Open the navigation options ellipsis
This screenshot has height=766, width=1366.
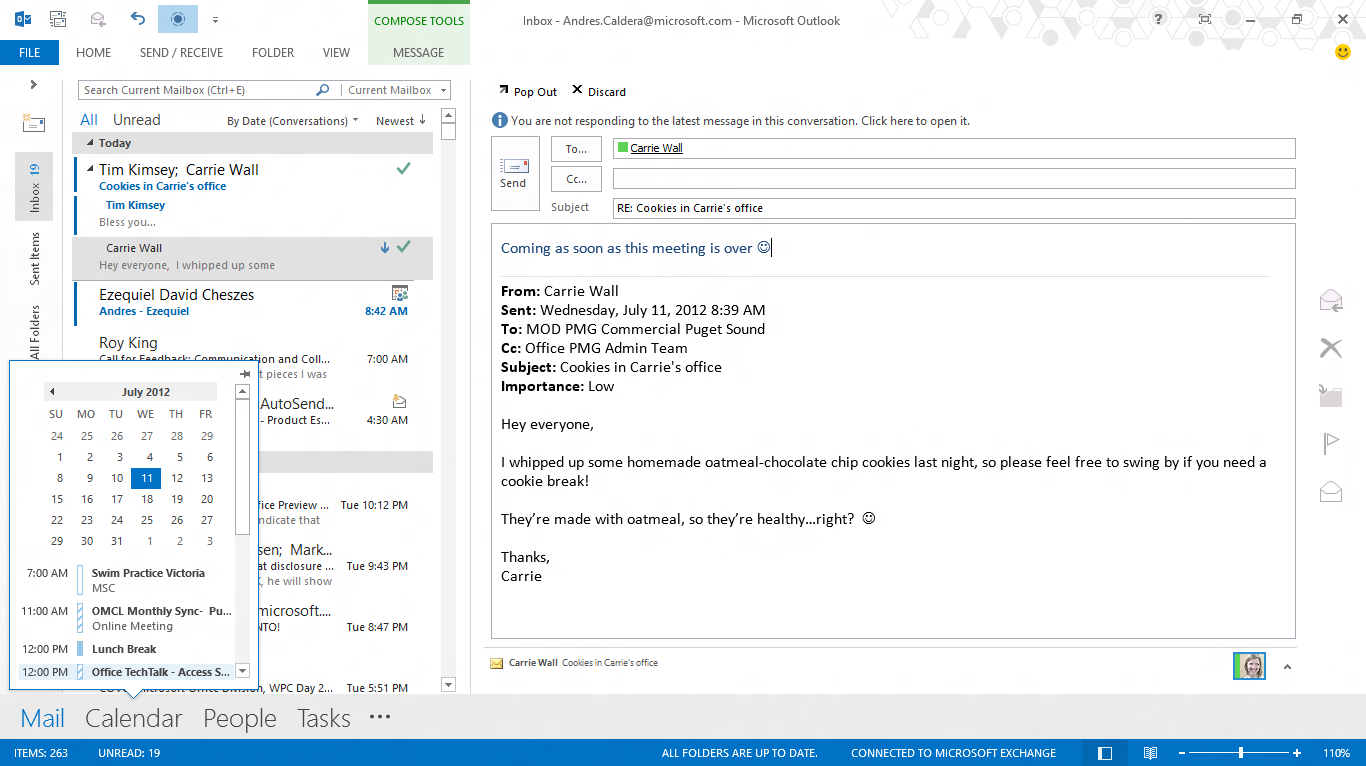[379, 717]
